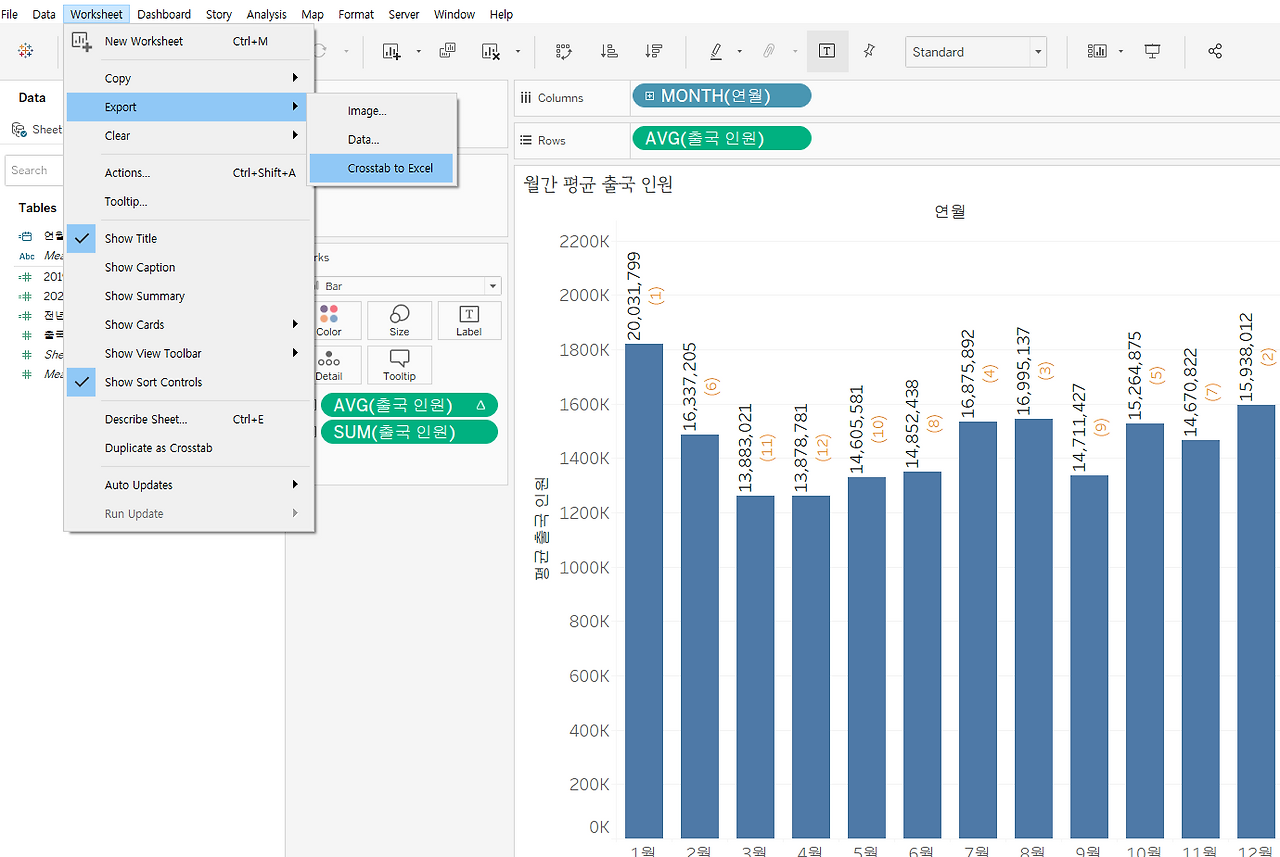Image resolution: width=1280 pixels, height=857 pixels.
Task: Open the Tooltip editor on the Marks card
Action: click(399, 365)
